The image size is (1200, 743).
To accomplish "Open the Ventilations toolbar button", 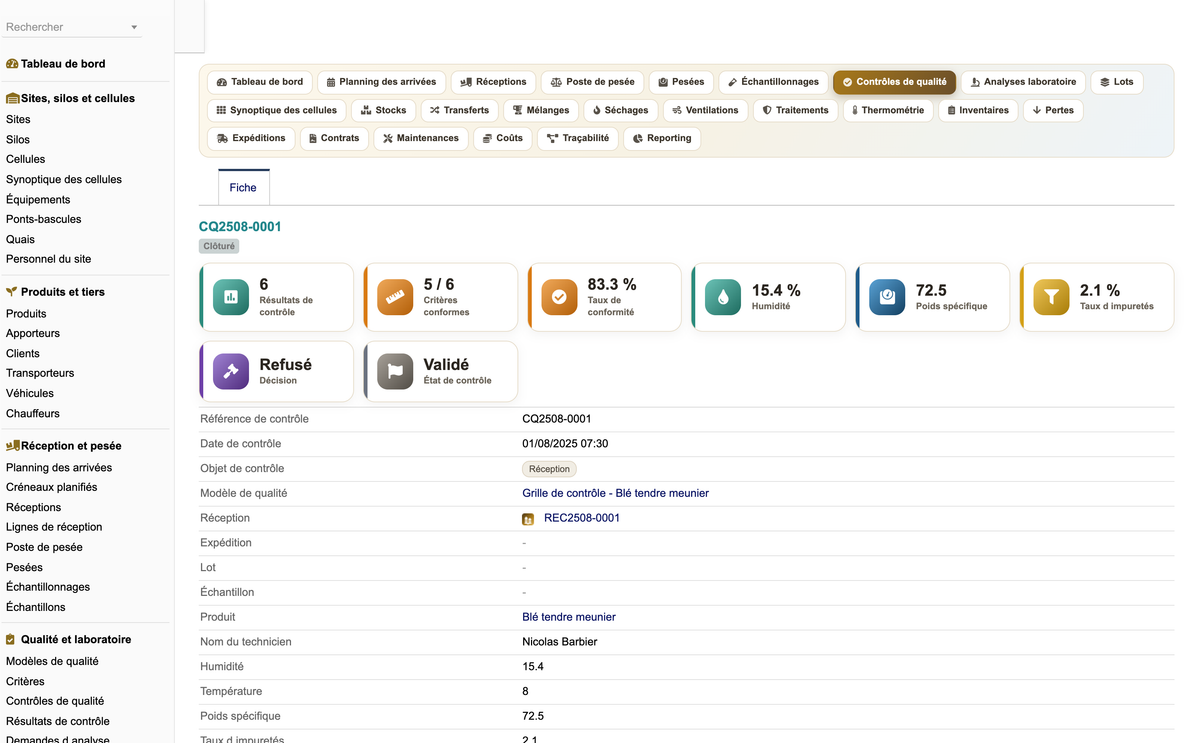I will click(705, 110).
